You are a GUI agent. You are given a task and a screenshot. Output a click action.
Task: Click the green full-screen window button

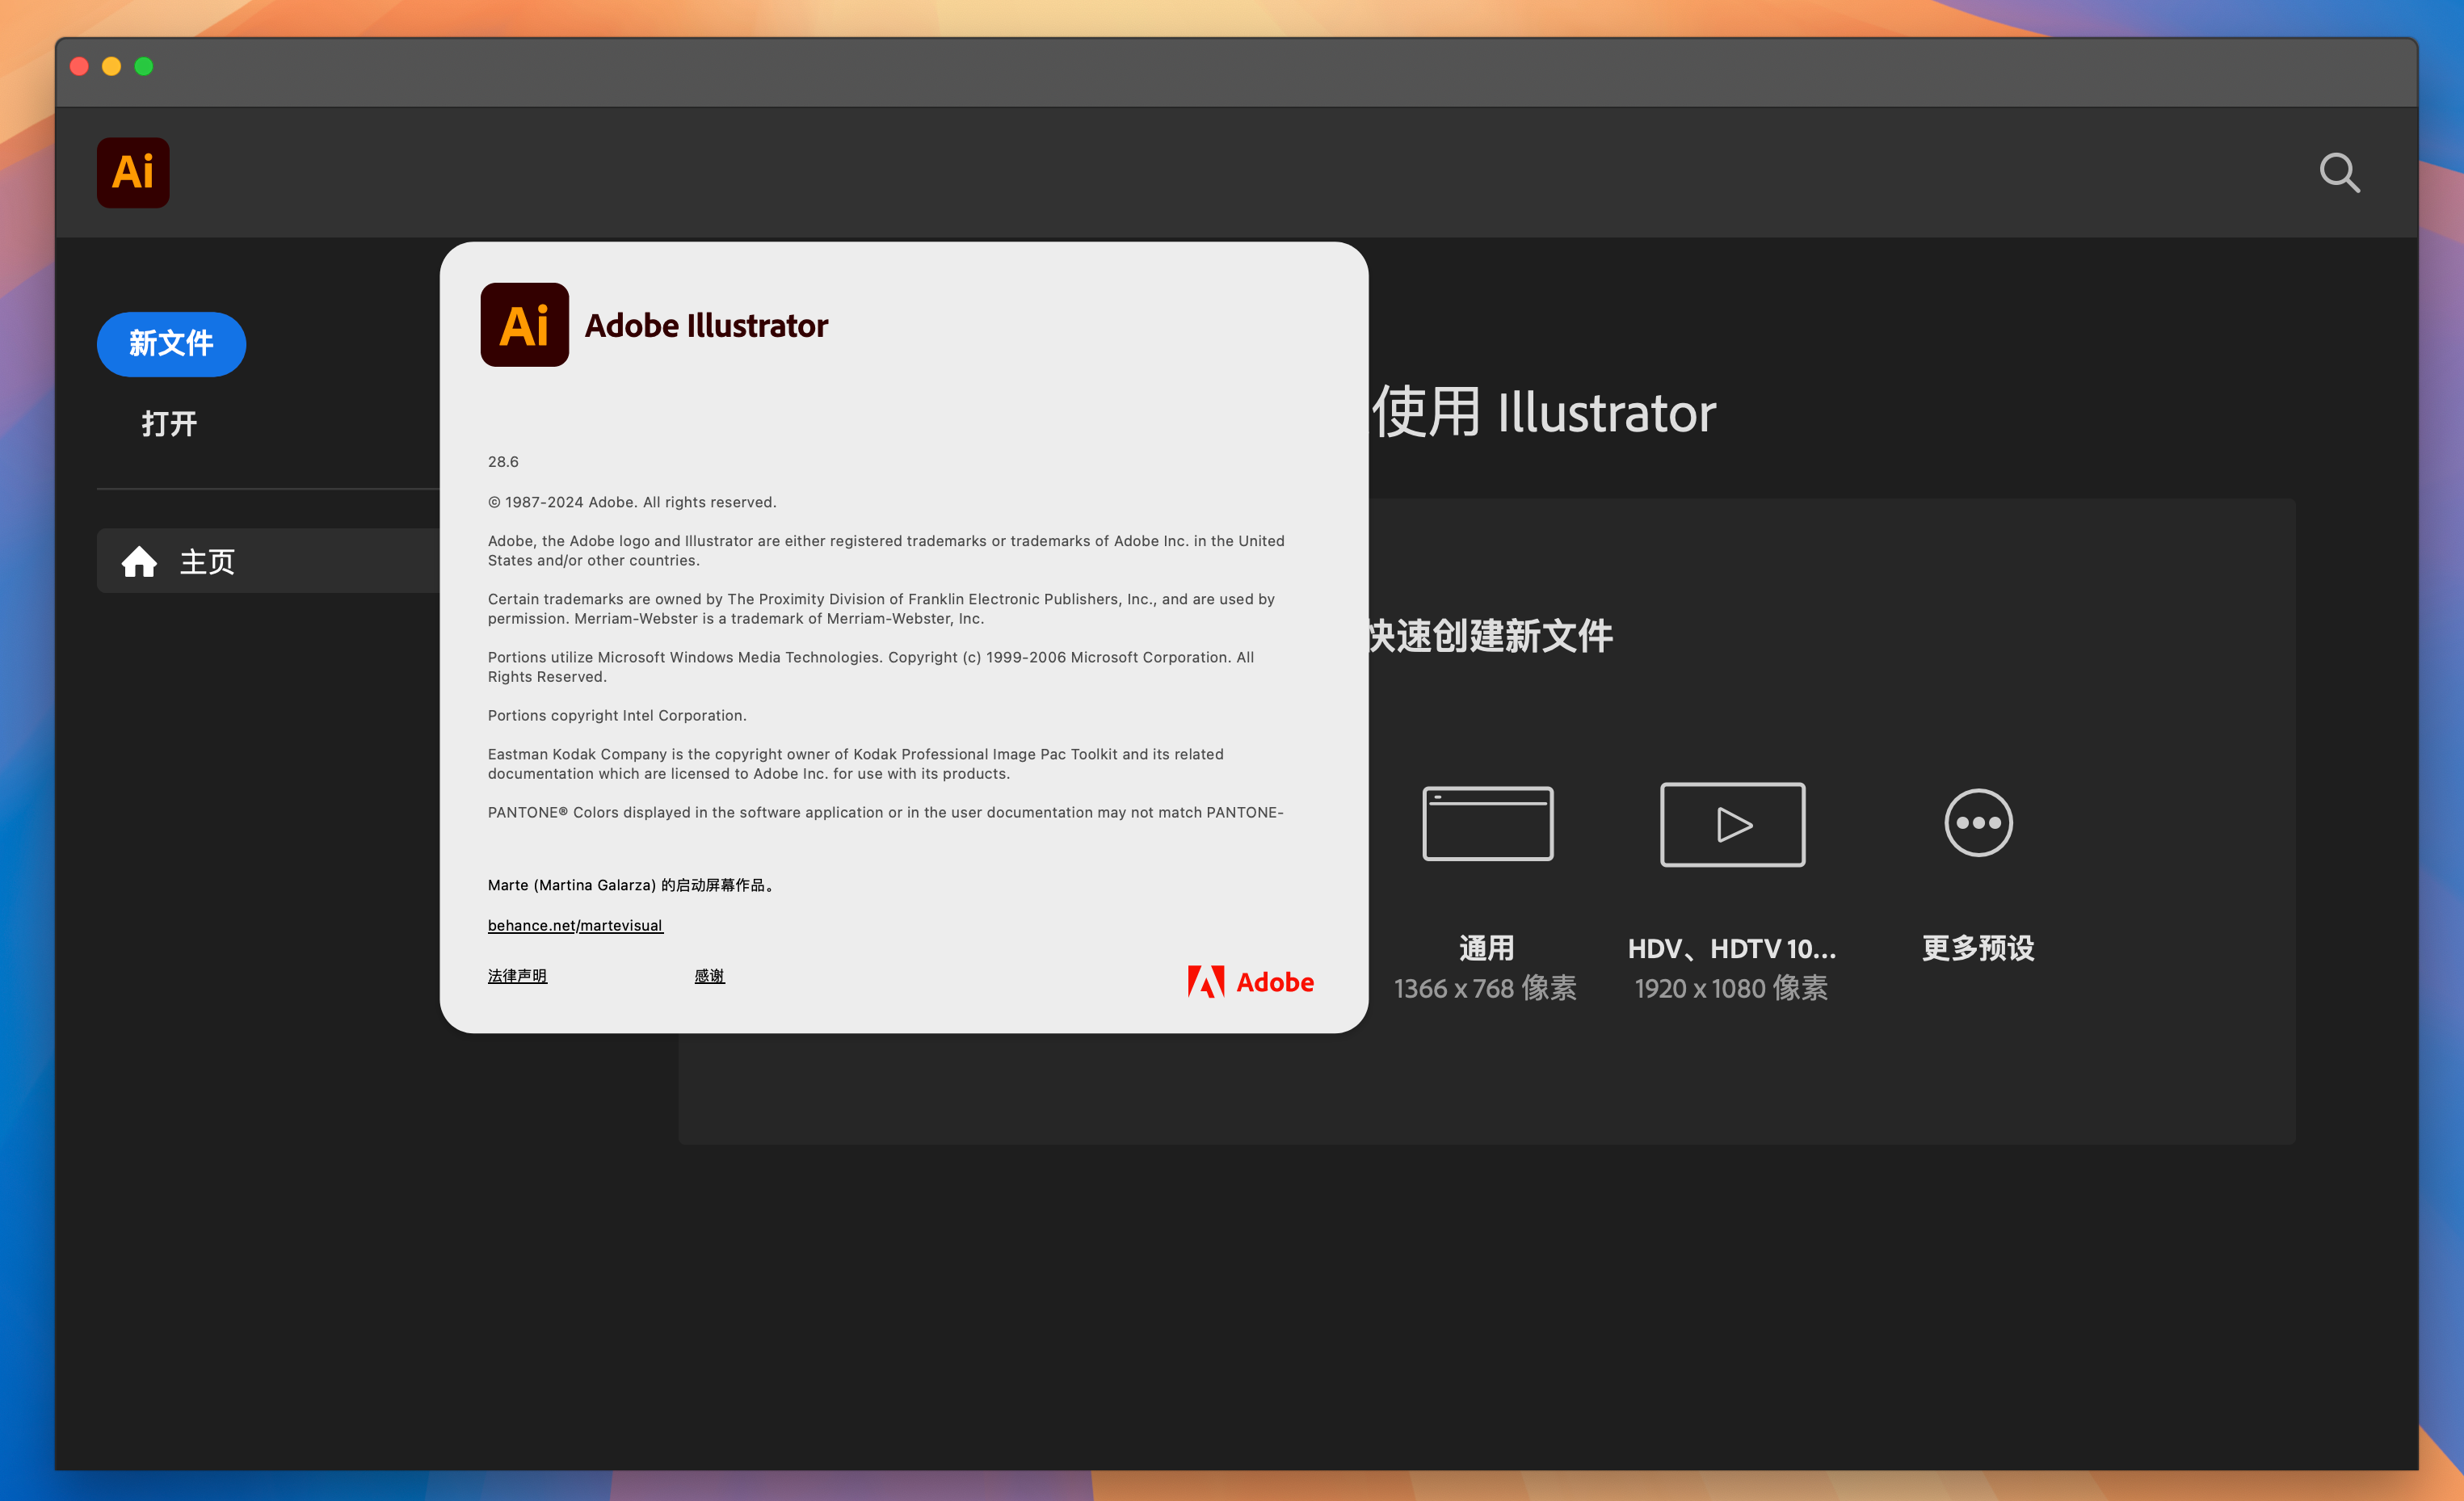[x=143, y=66]
